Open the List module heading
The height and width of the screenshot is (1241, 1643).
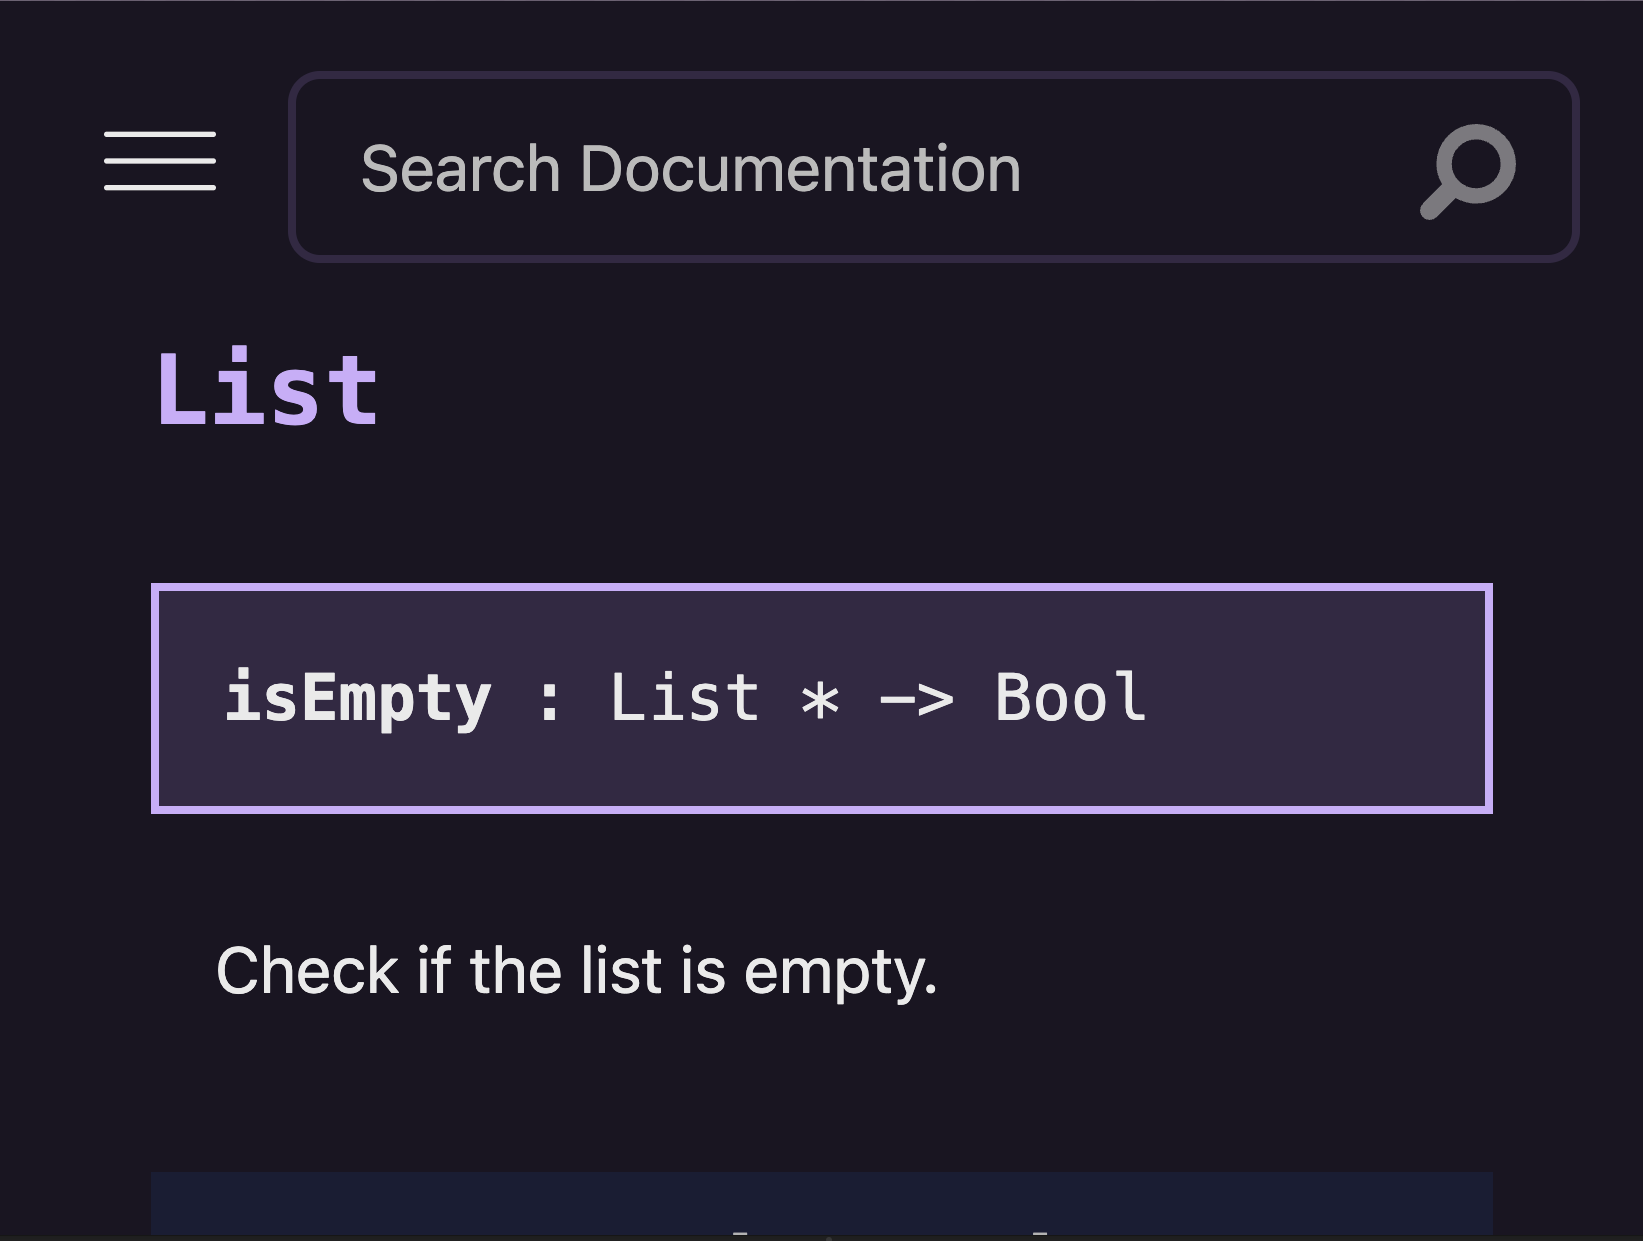[268, 390]
